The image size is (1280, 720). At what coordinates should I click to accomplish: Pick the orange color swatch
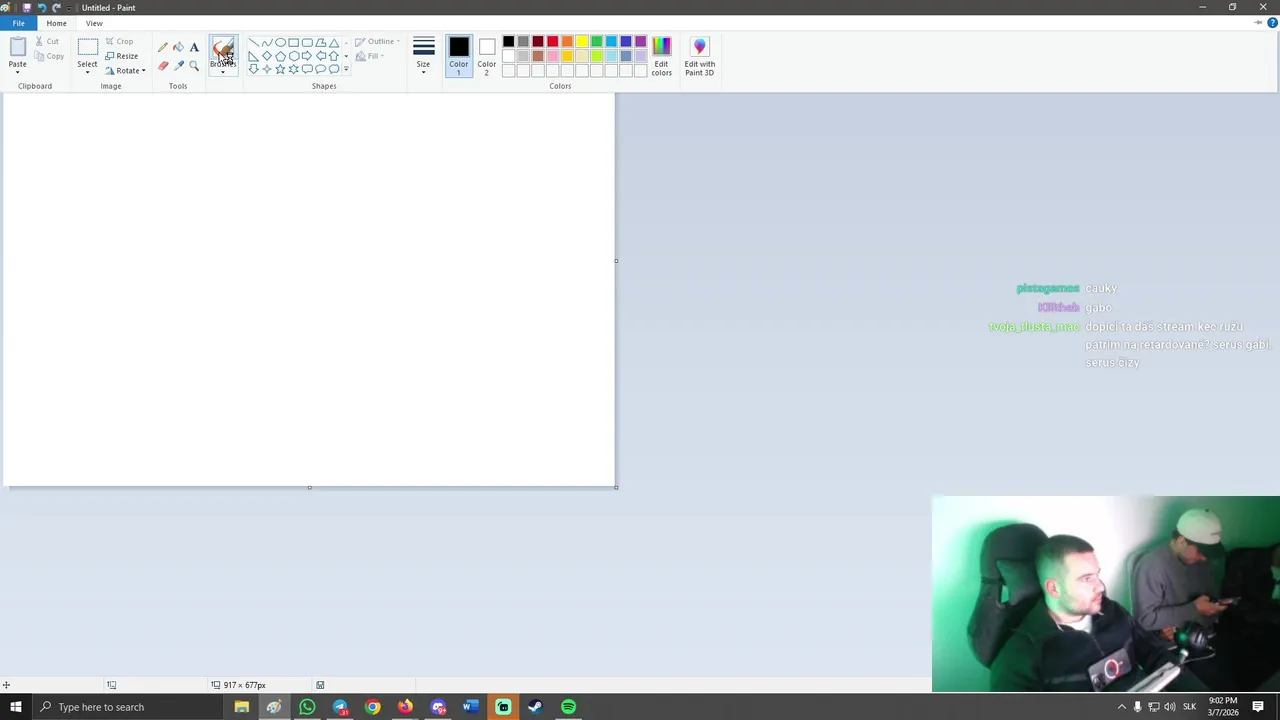(567, 42)
